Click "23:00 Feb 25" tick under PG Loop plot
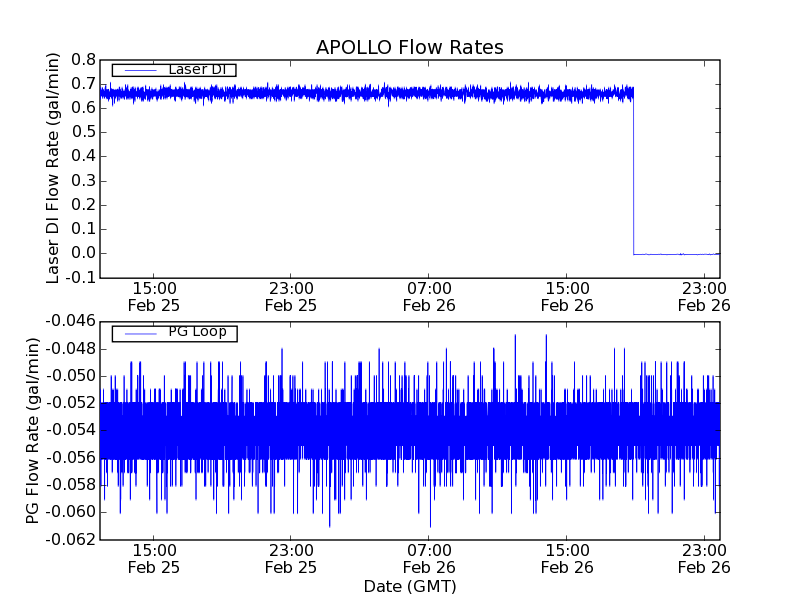Viewport: 800px width, 600px height. coord(291,559)
